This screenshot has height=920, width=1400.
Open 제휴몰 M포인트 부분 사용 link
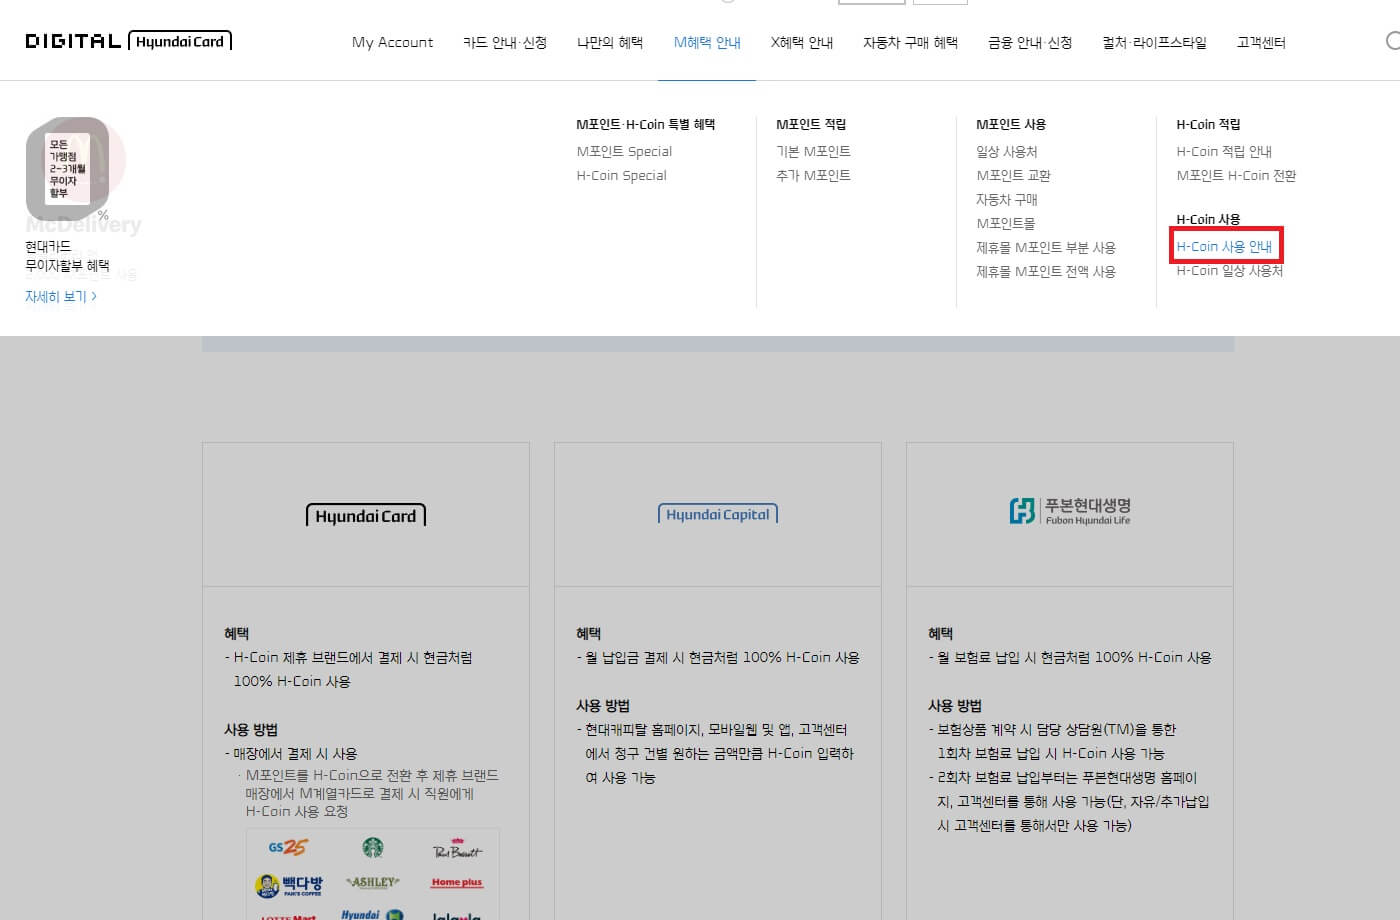coord(1046,247)
